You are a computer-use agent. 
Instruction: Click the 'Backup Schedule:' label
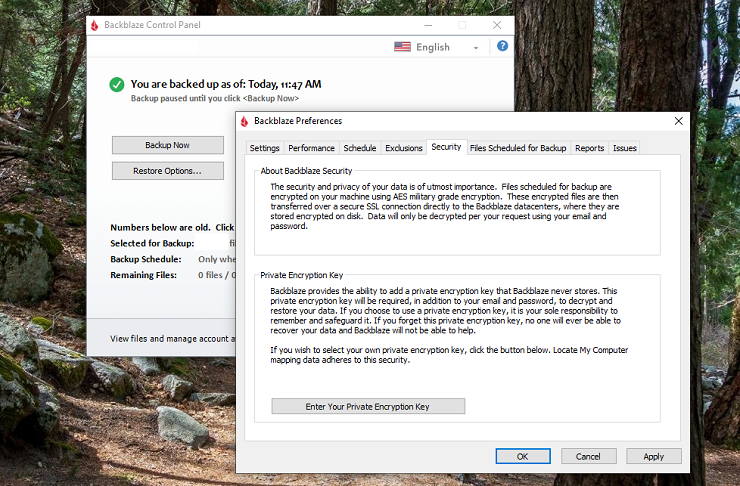coord(146,259)
